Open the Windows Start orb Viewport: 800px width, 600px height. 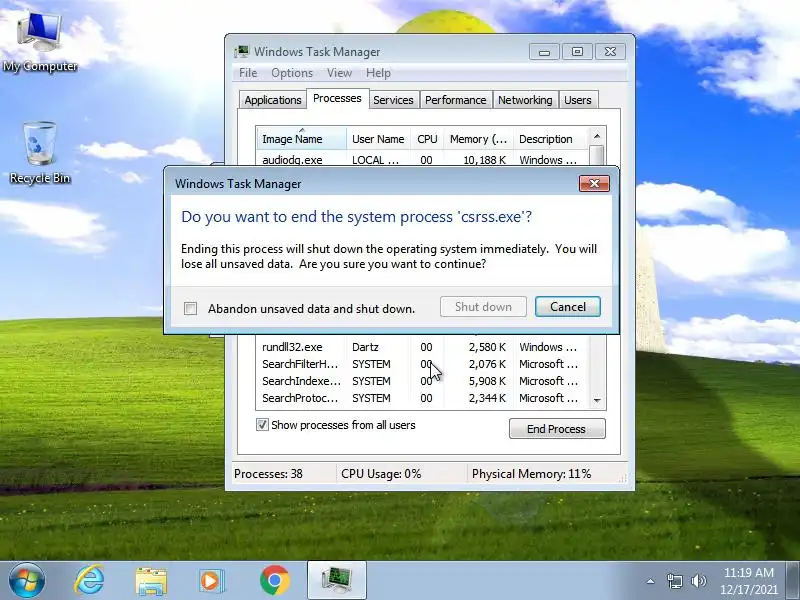pyautogui.click(x=27, y=581)
